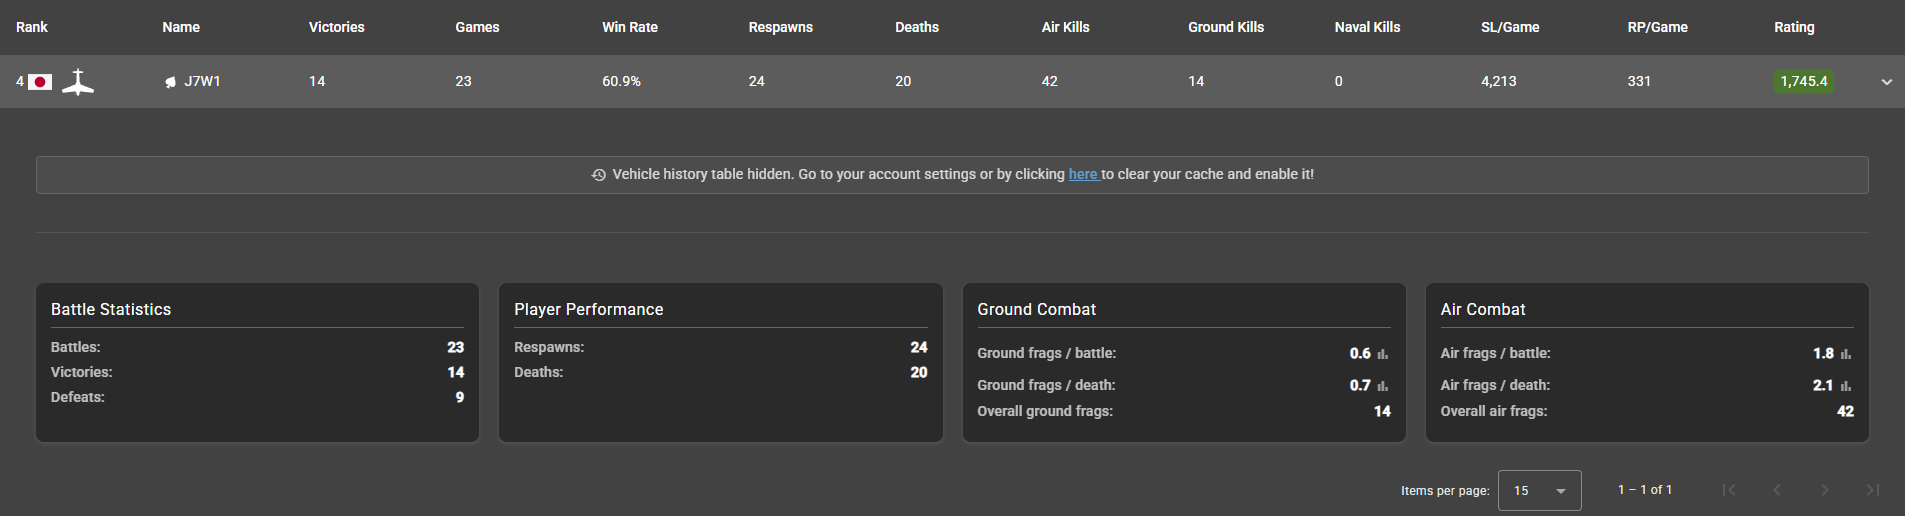Image resolution: width=1905 pixels, height=516 pixels.
Task: Sort the table by Win Rate column
Action: click(629, 27)
